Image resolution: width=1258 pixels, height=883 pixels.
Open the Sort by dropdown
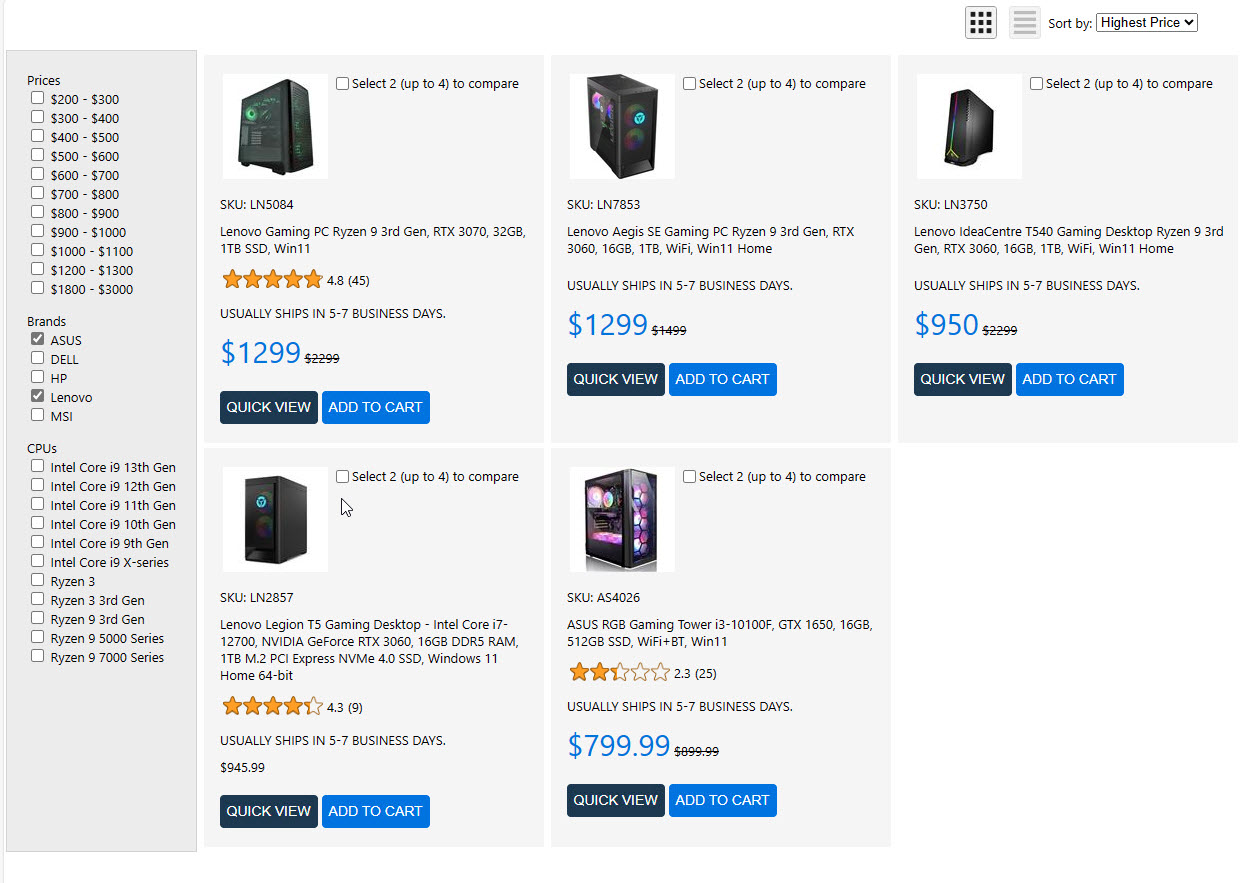[x=1146, y=22]
